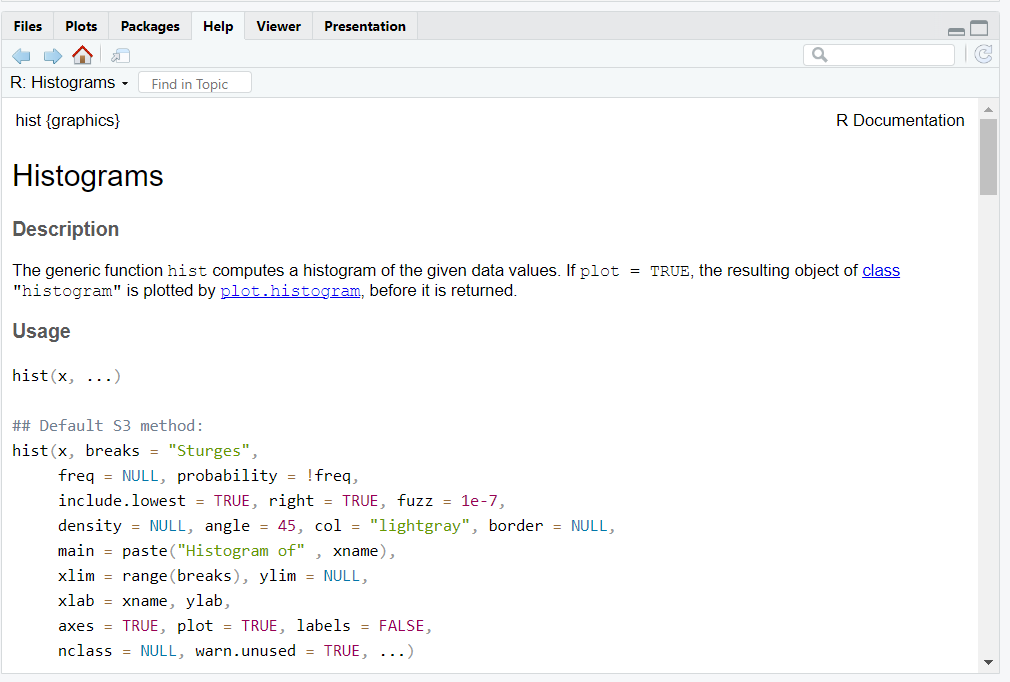The width and height of the screenshot is (1010, 682).
Task: Show help in new window
Action: tap(121, 55)
